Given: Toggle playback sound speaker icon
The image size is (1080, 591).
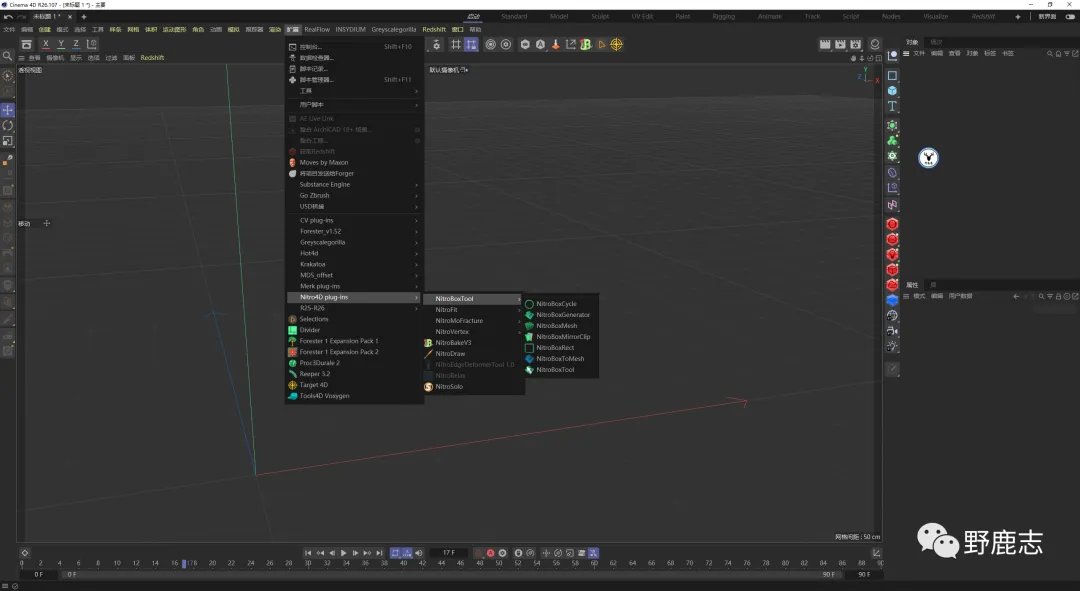Looking at the screenshot, I should point(419,553).
